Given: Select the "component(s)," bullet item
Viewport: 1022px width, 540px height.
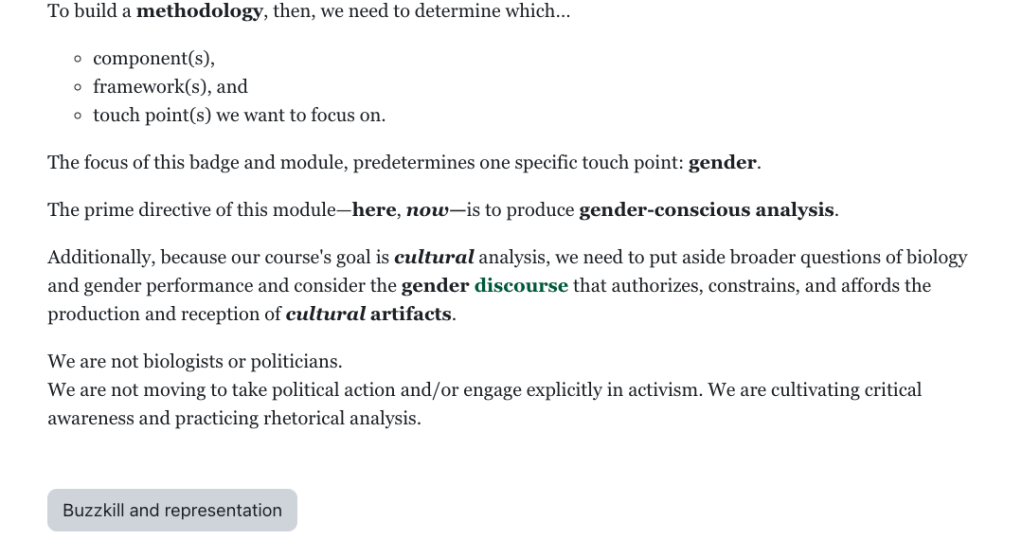Looking at the screenshot, I should 153,58.
